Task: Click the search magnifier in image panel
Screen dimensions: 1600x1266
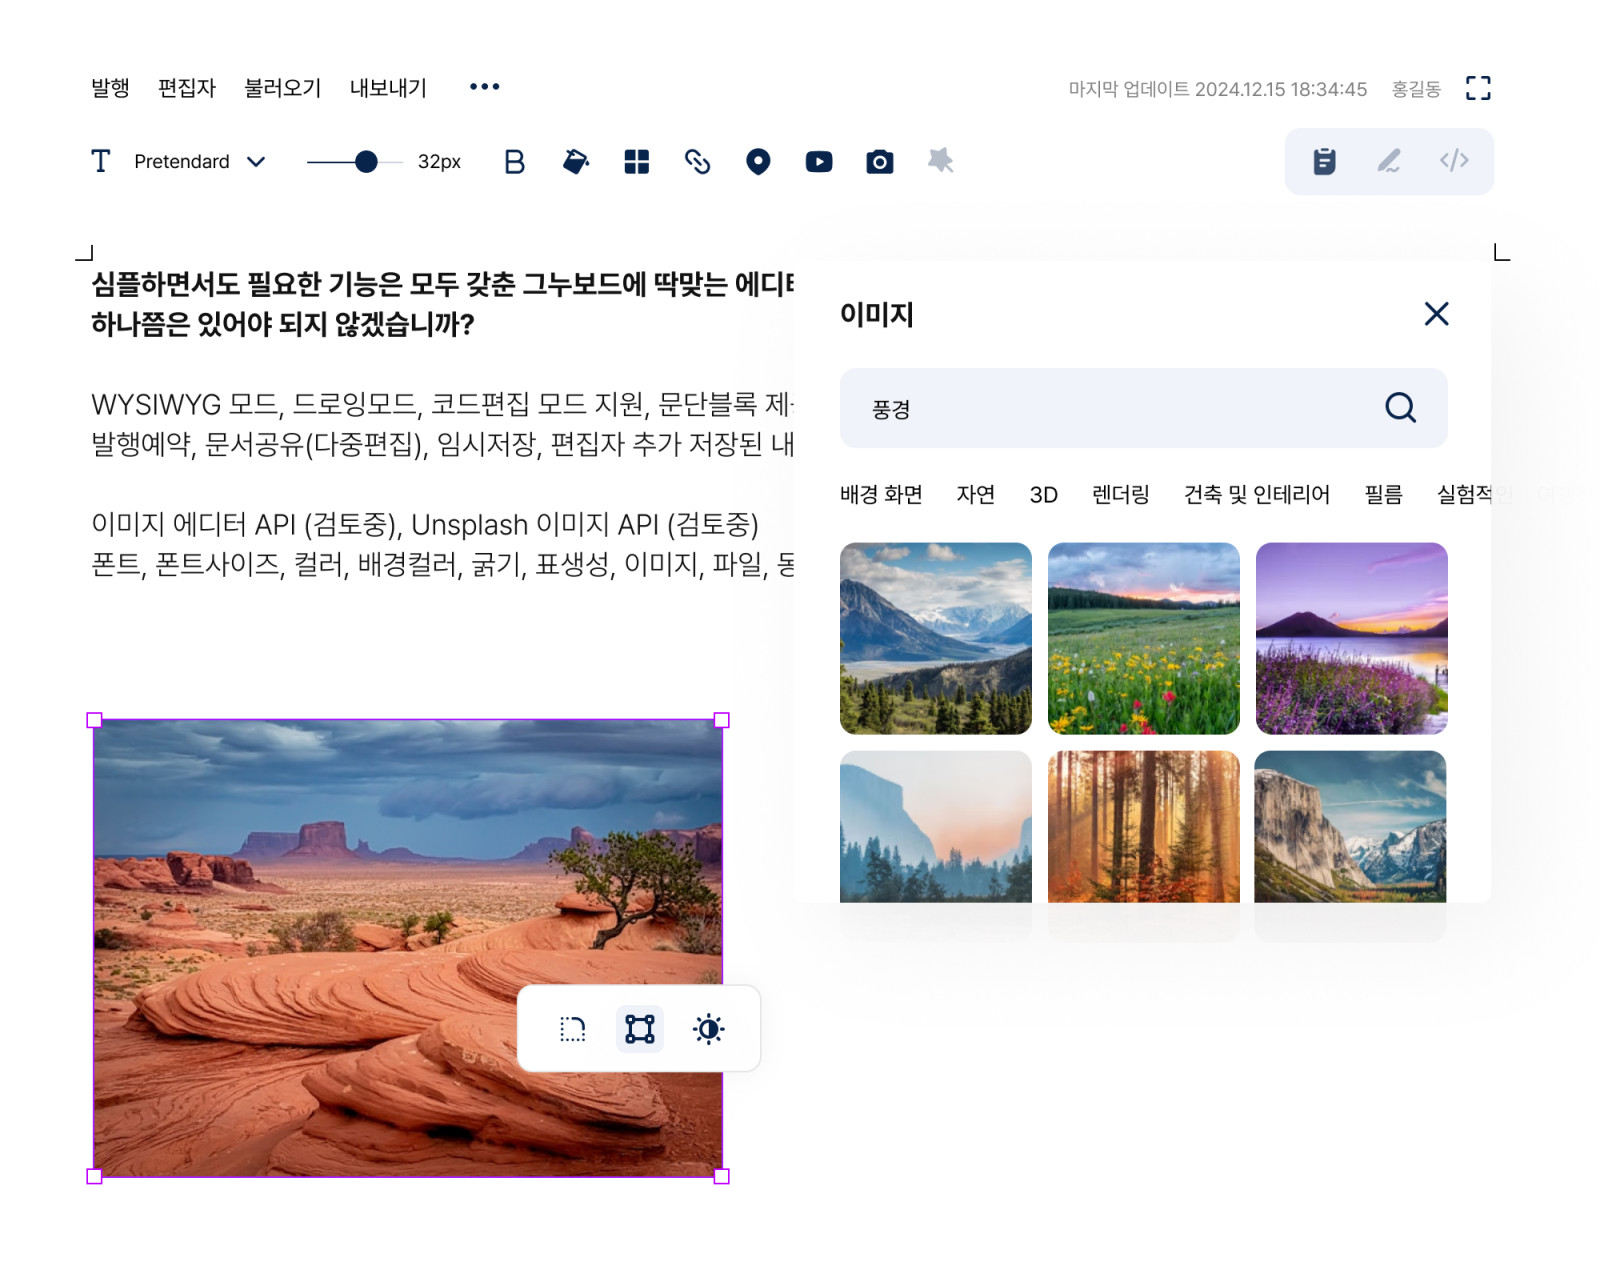Action: click(1400, 408)
